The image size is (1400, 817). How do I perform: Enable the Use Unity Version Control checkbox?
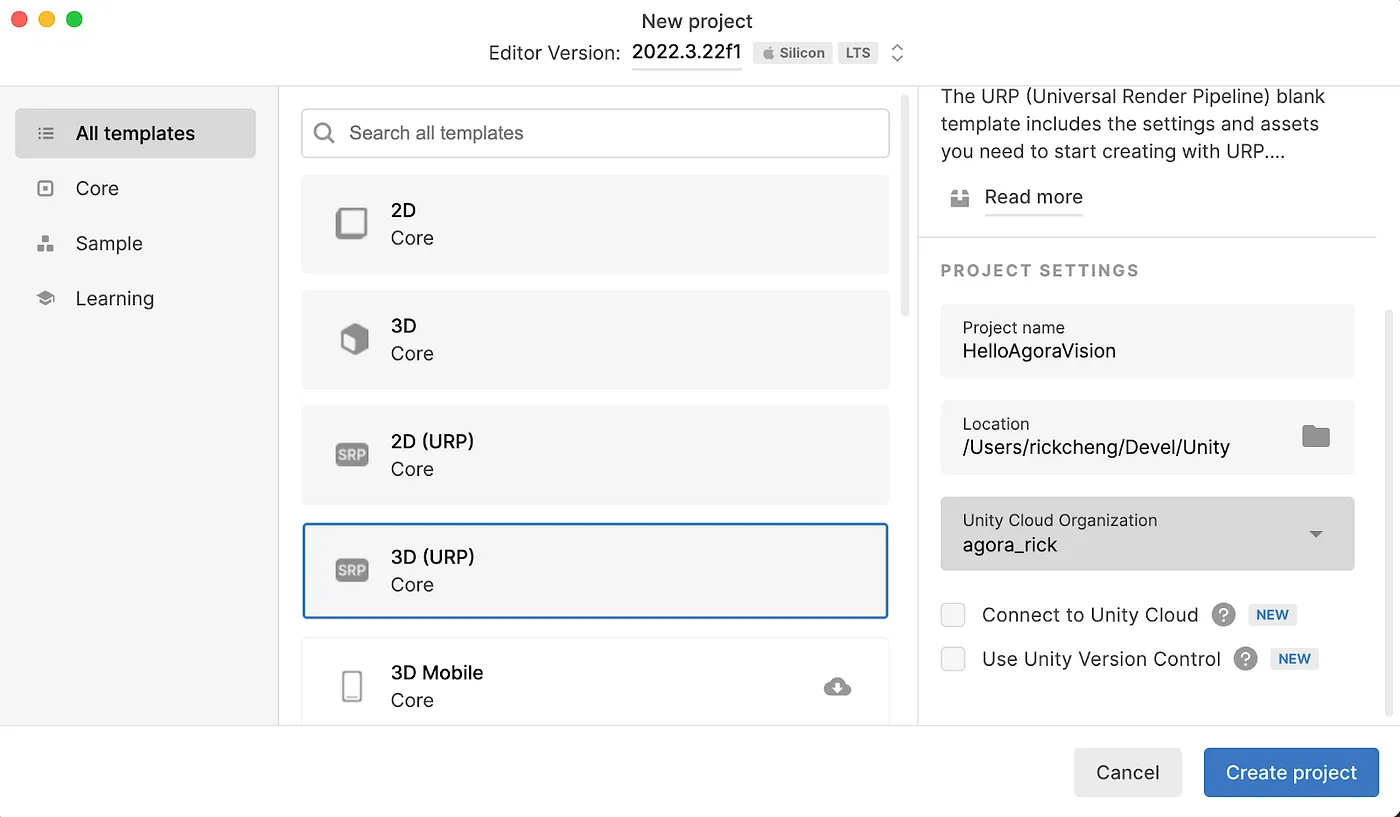[953, 659]
